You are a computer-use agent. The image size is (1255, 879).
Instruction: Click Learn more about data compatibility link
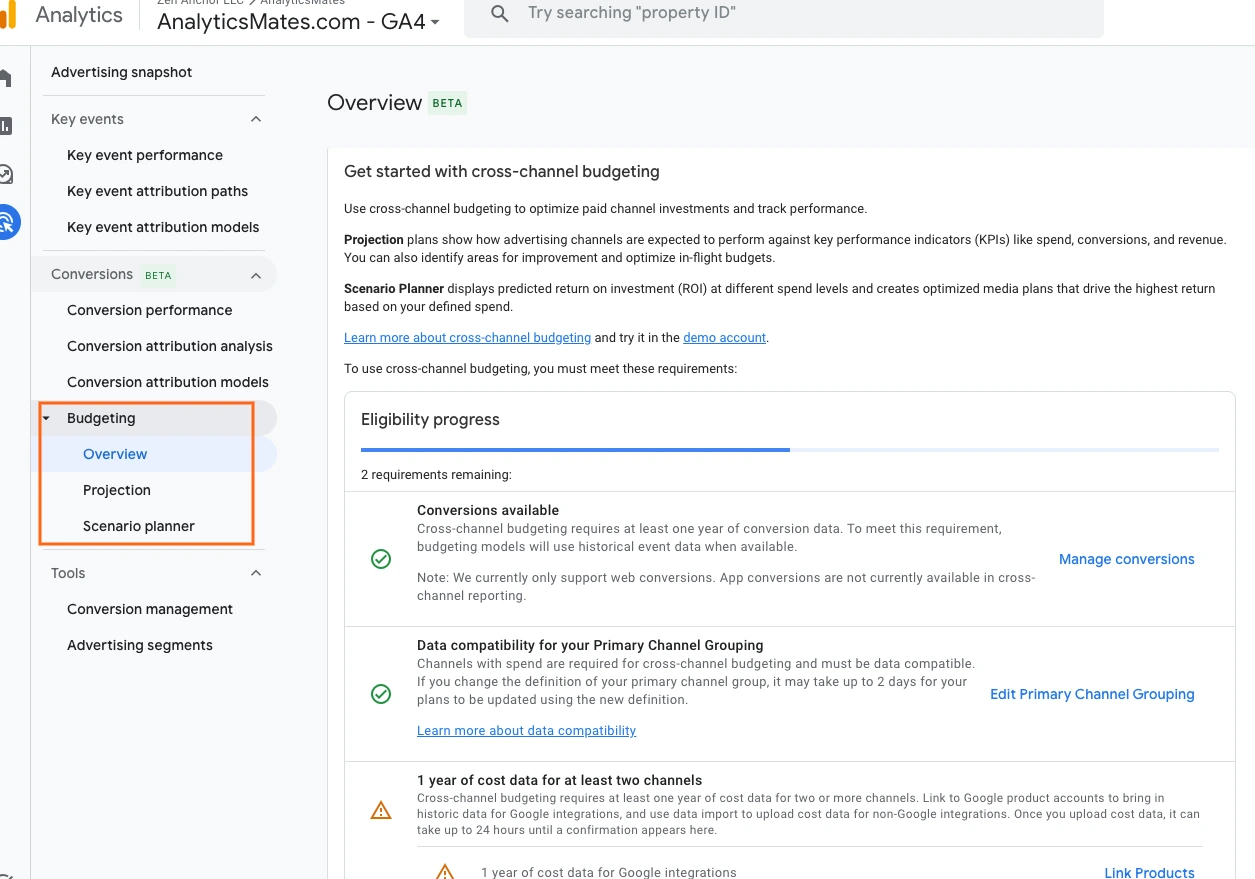pos(526,731)
